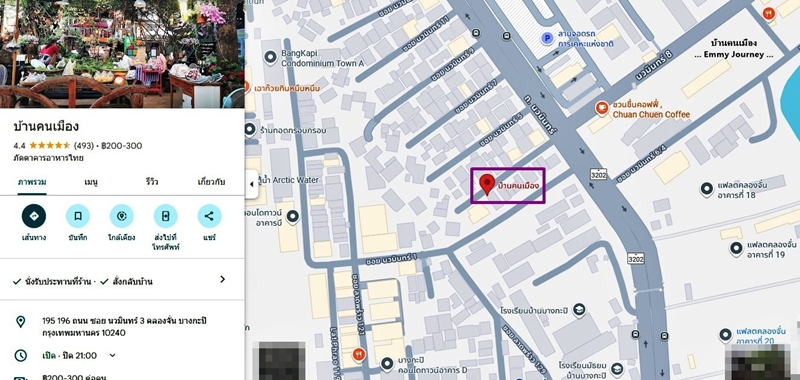This screenshot has height=380, width=800.
Task: Click โรงเรียนบ้านบางกะปิ school marker
Action: [x=579, y=310]
